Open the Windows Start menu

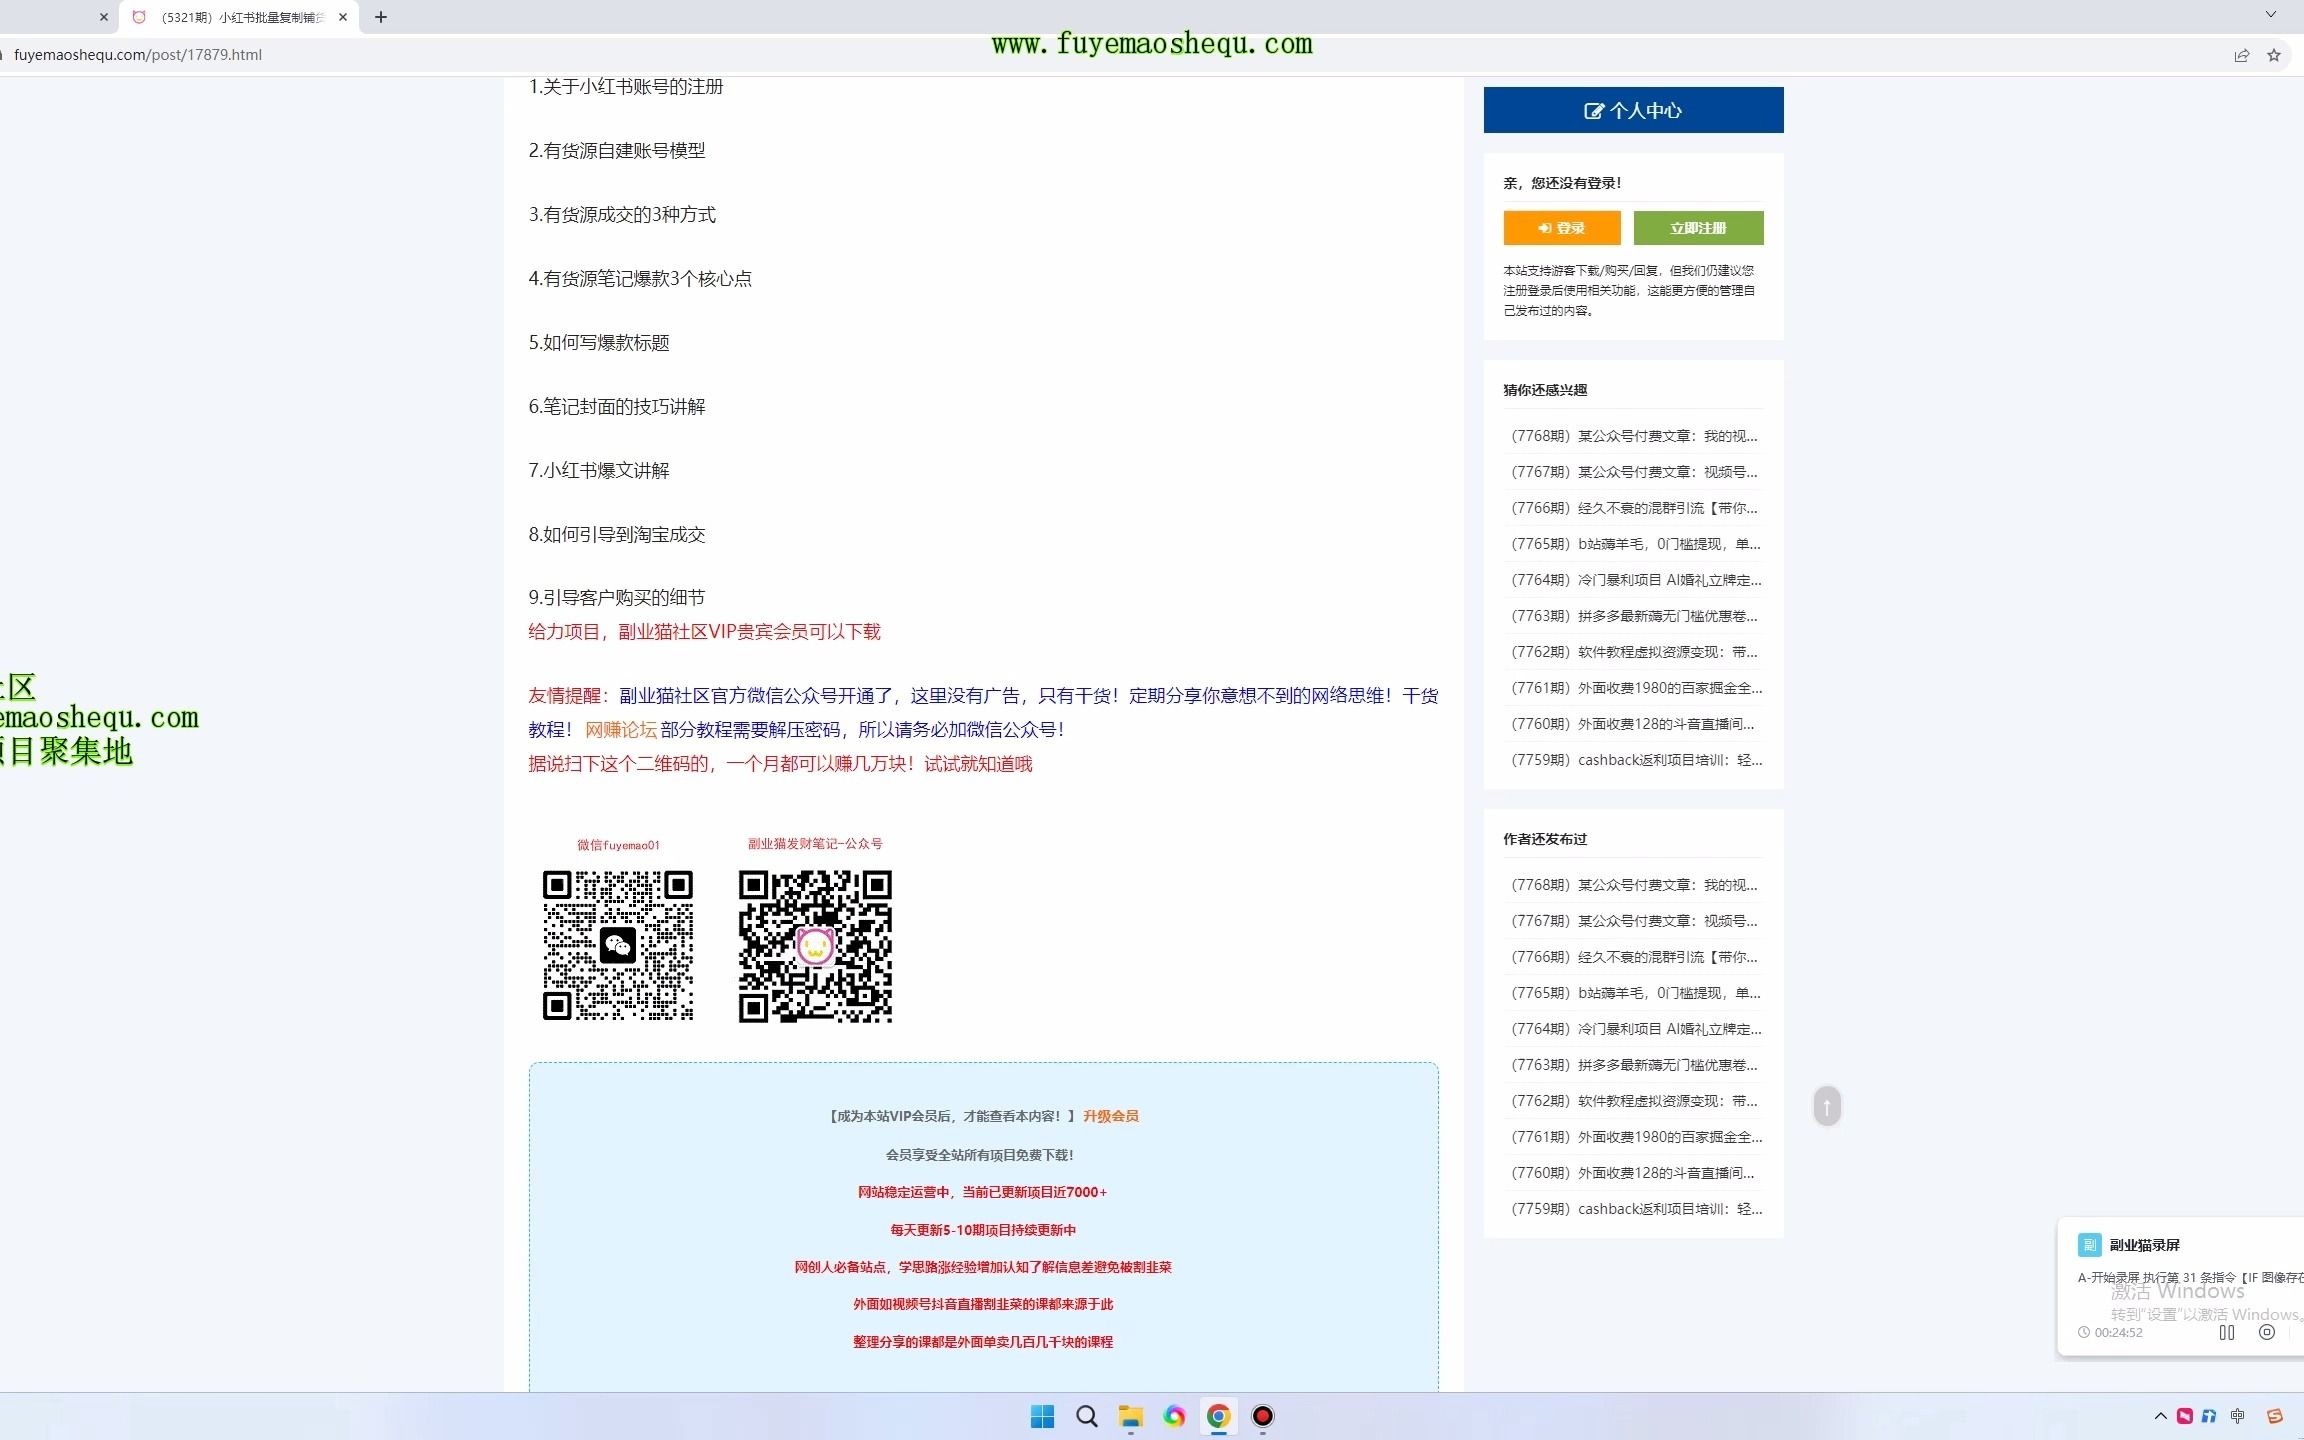pos(1042,1416)
